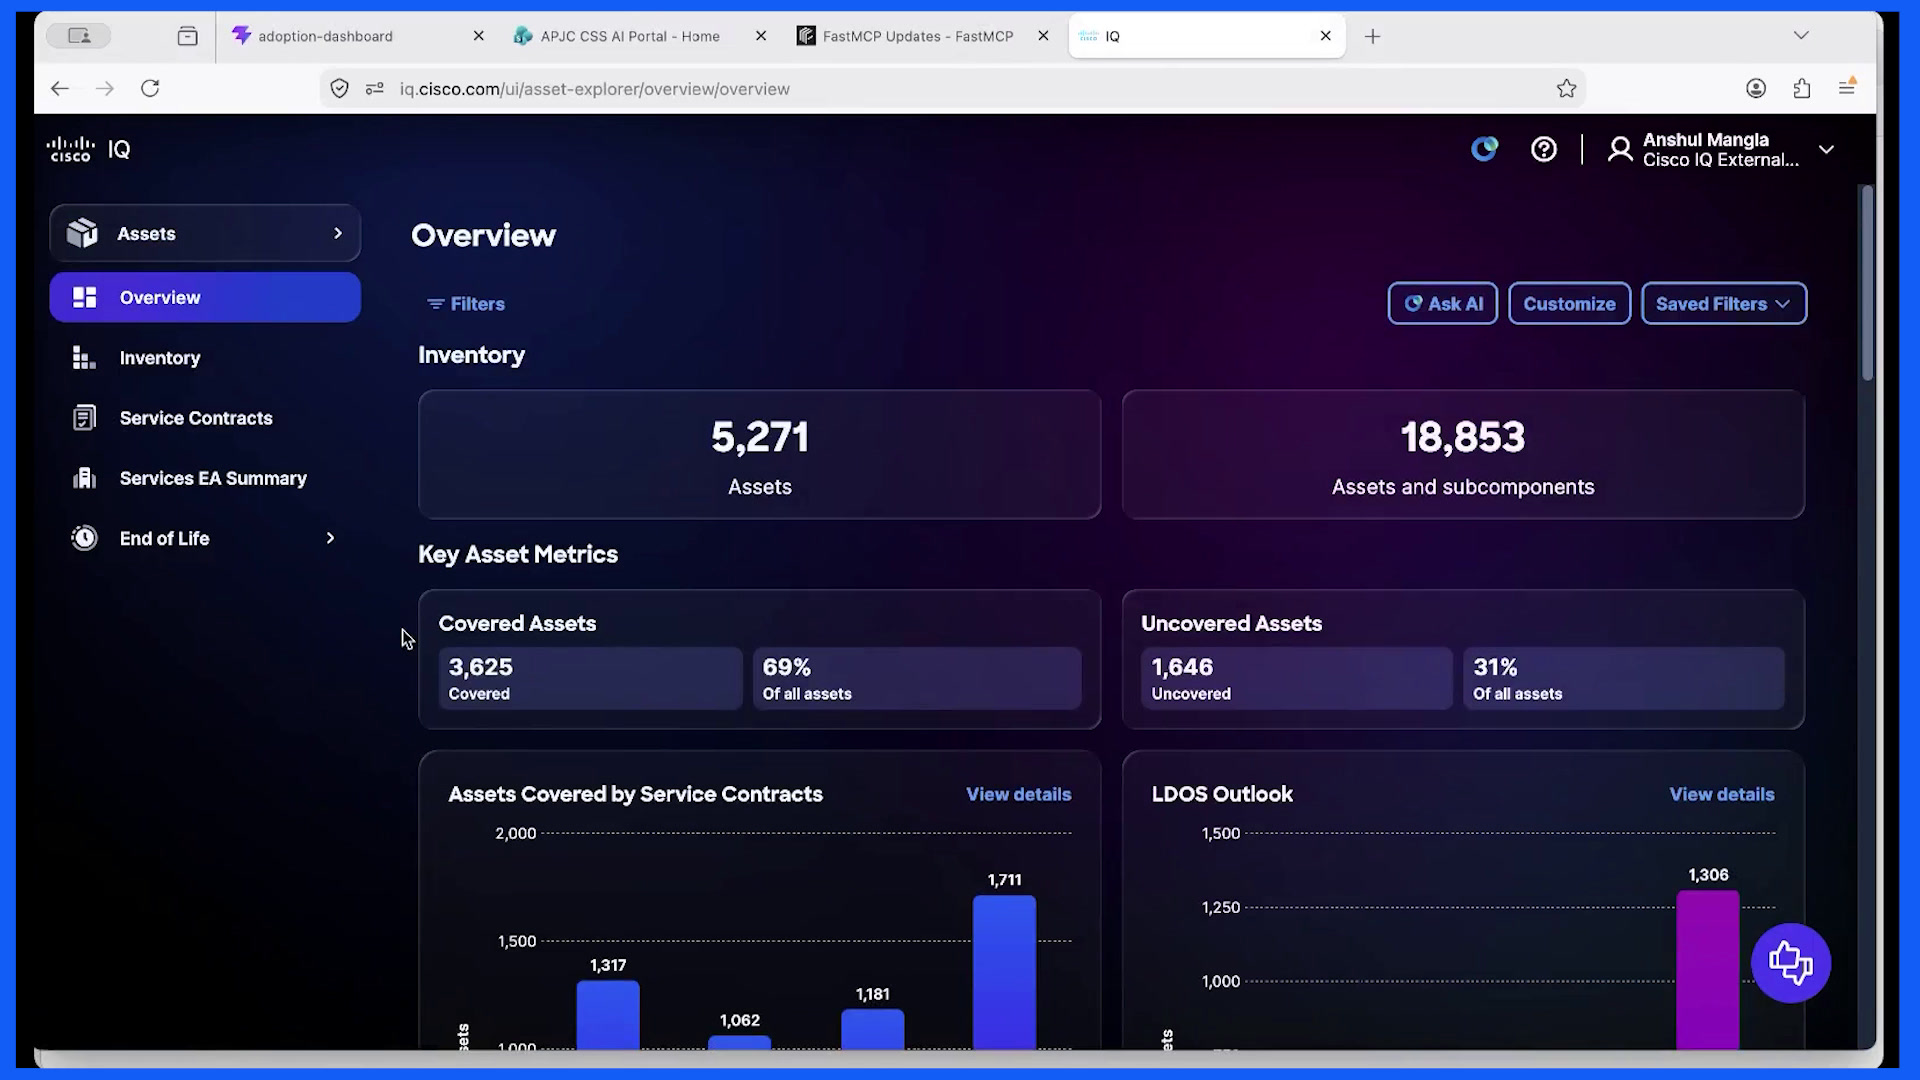Click the Customize button
1920x1080 pixels.
1569,304
